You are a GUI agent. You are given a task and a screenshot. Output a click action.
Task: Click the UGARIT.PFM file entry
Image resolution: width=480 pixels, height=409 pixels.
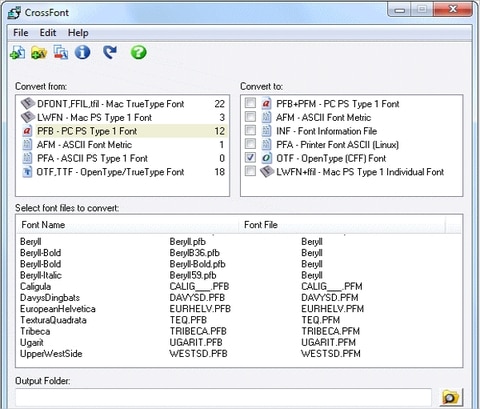pos(328,342)
